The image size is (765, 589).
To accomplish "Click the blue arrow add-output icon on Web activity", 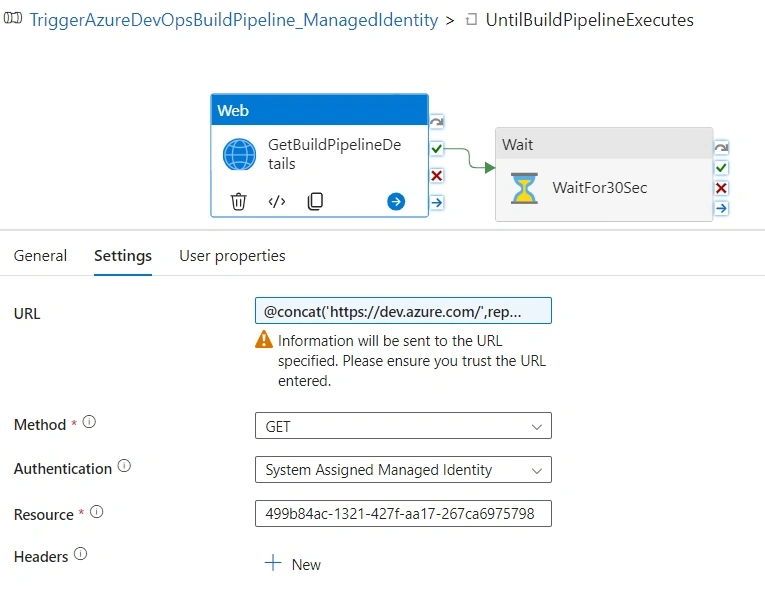I will coord(396,201).
